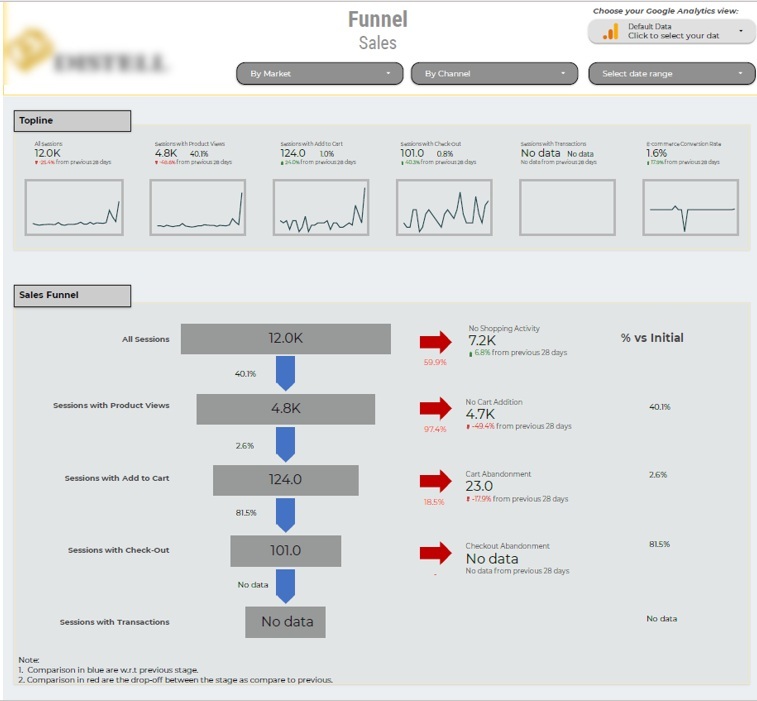Open the By Channel dropdown filter
Image resolution: width=757 pixels, height=701 pixels.
(x=494, y=73)
